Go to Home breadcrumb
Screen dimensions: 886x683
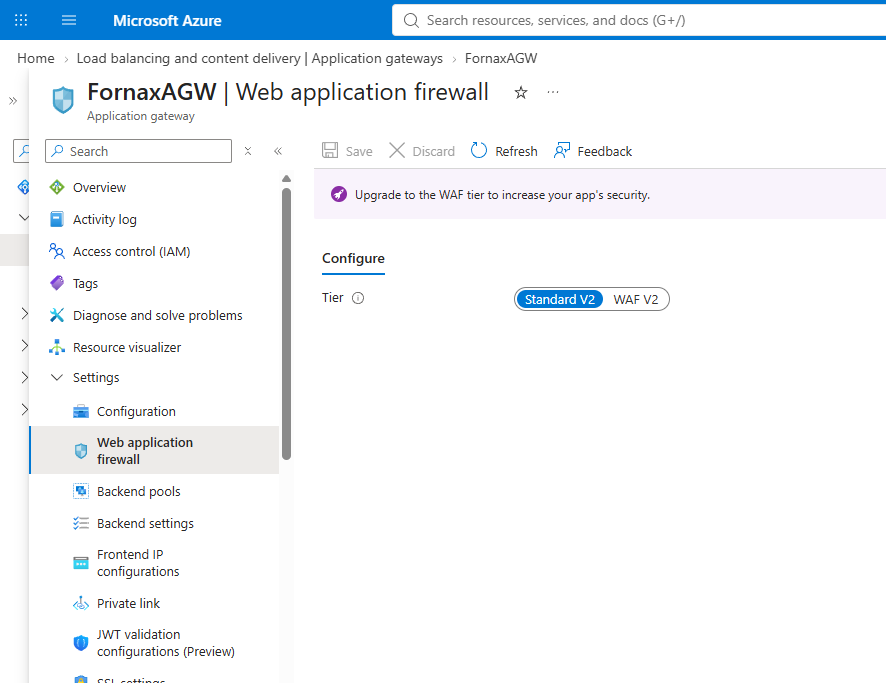pyautogui.click(x=36, y=58)
